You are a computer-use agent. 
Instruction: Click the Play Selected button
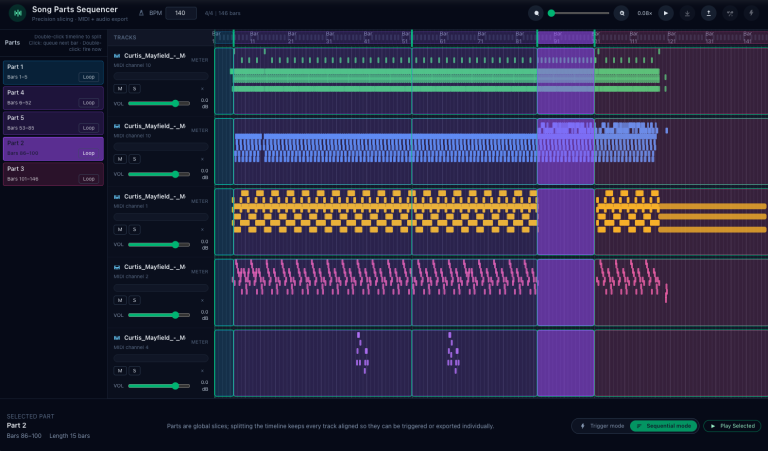pyautogui.click(x=732, y=426)
